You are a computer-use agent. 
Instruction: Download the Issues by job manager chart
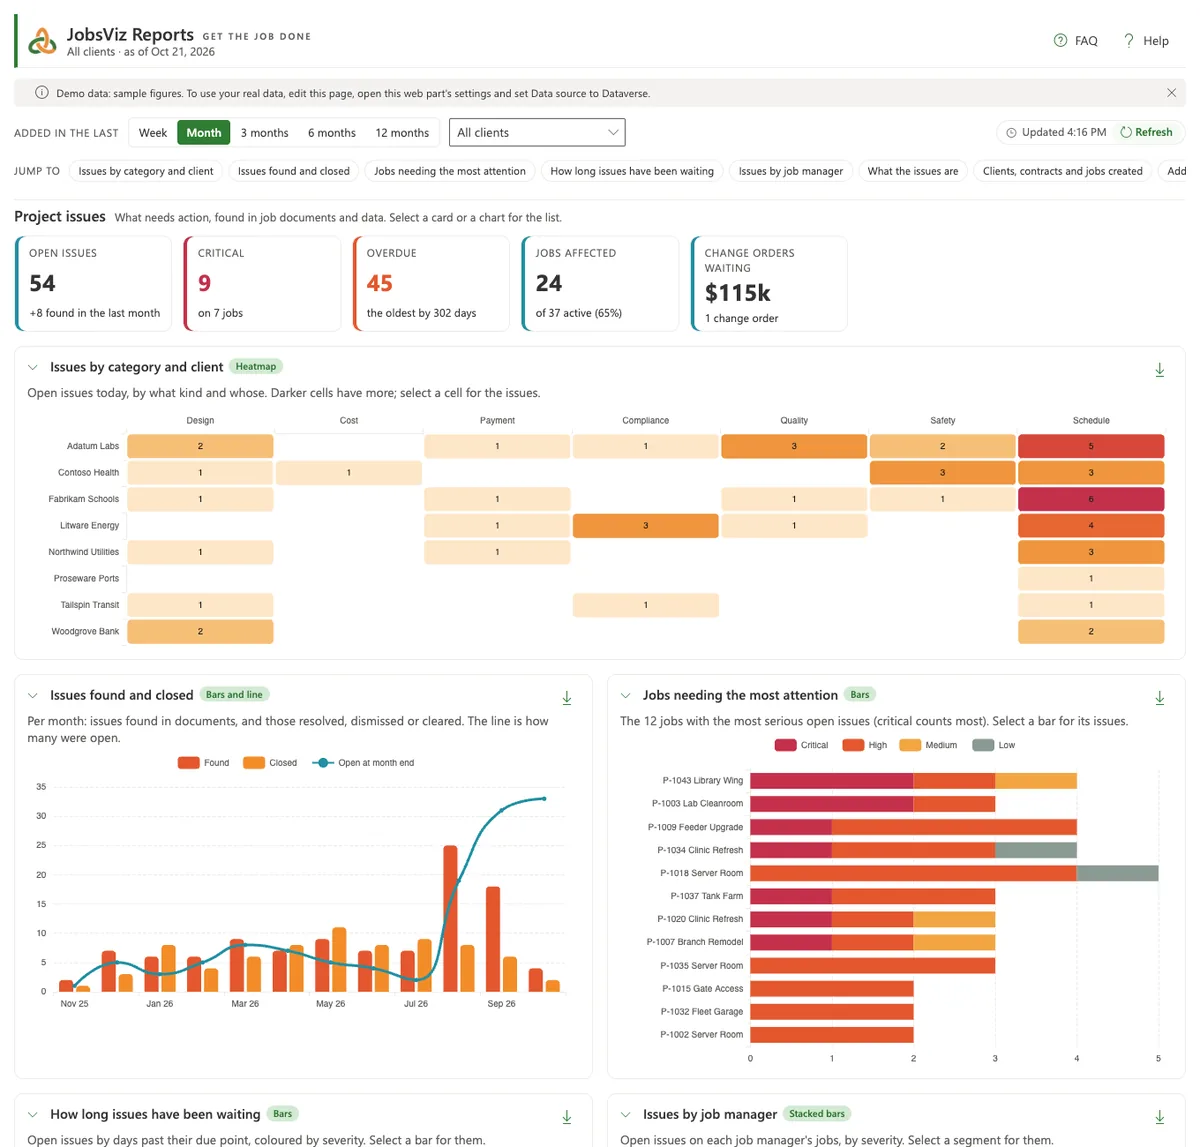(x=1160, y=1117)
